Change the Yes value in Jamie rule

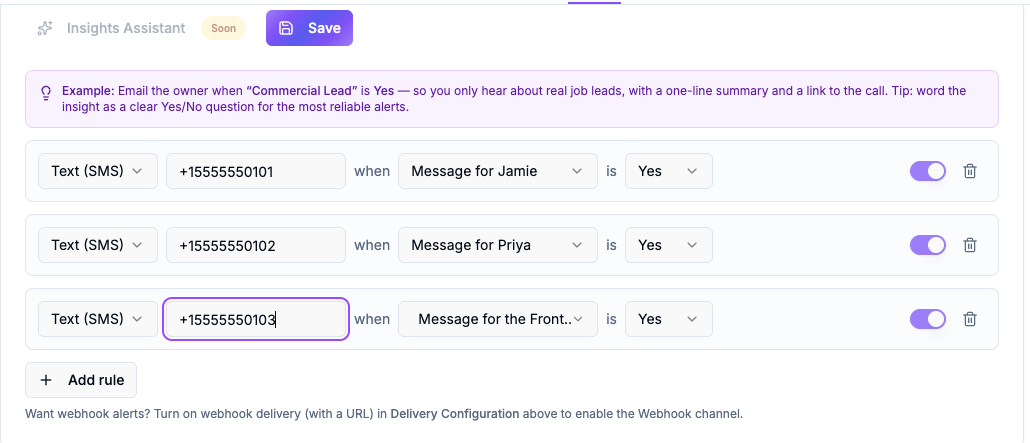(x=669, y=171)
